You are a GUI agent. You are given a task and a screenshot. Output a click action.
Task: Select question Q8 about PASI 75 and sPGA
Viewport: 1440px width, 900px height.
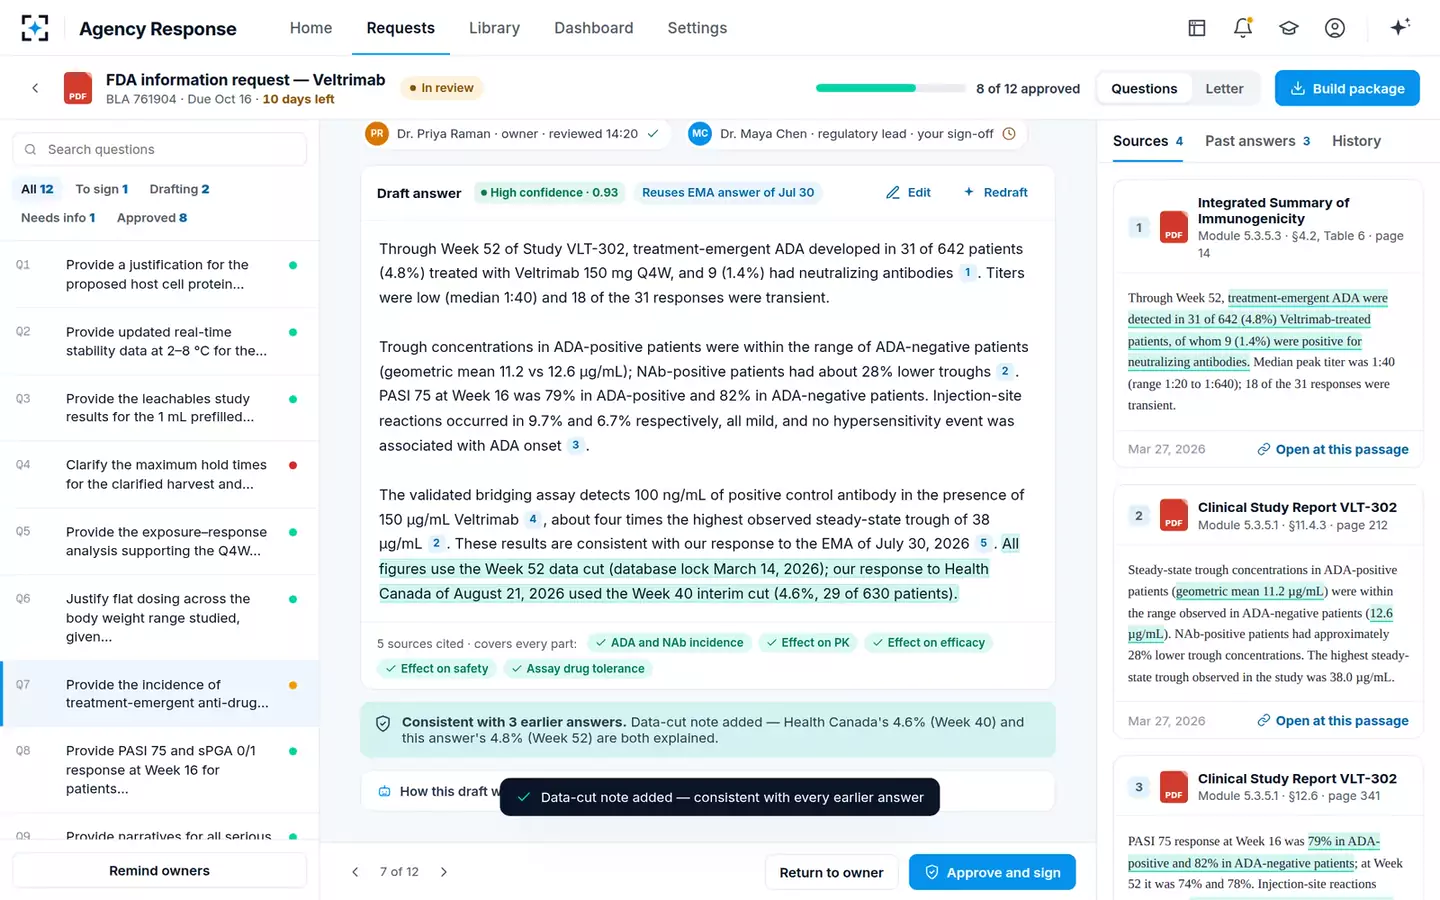[159, 769]
